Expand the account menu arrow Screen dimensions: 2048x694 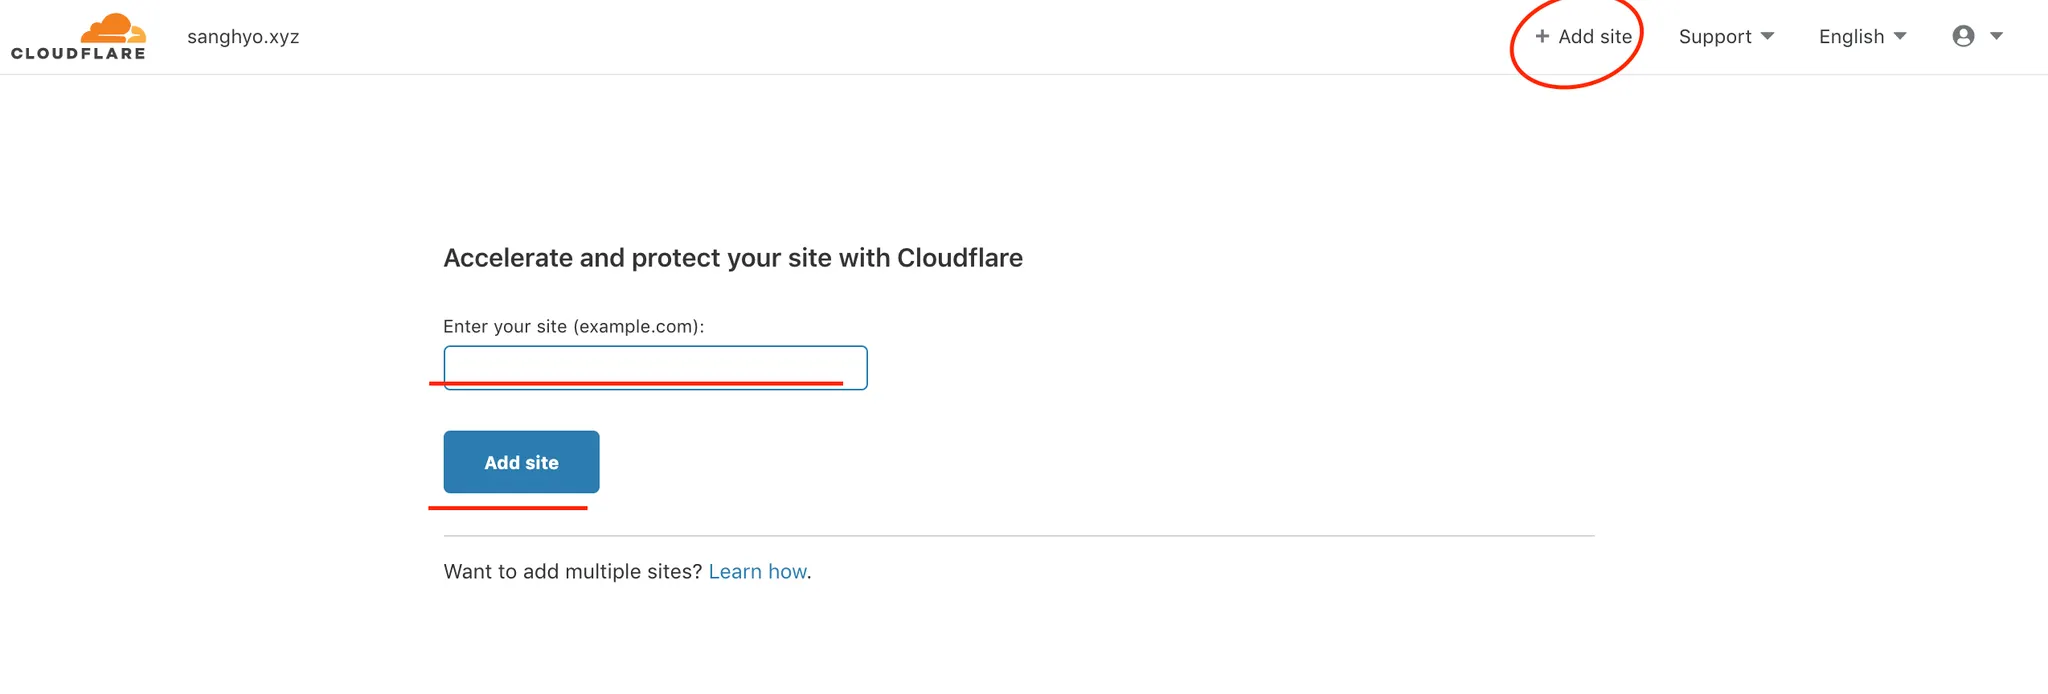pyautogui.click(x=1996, y=37)
